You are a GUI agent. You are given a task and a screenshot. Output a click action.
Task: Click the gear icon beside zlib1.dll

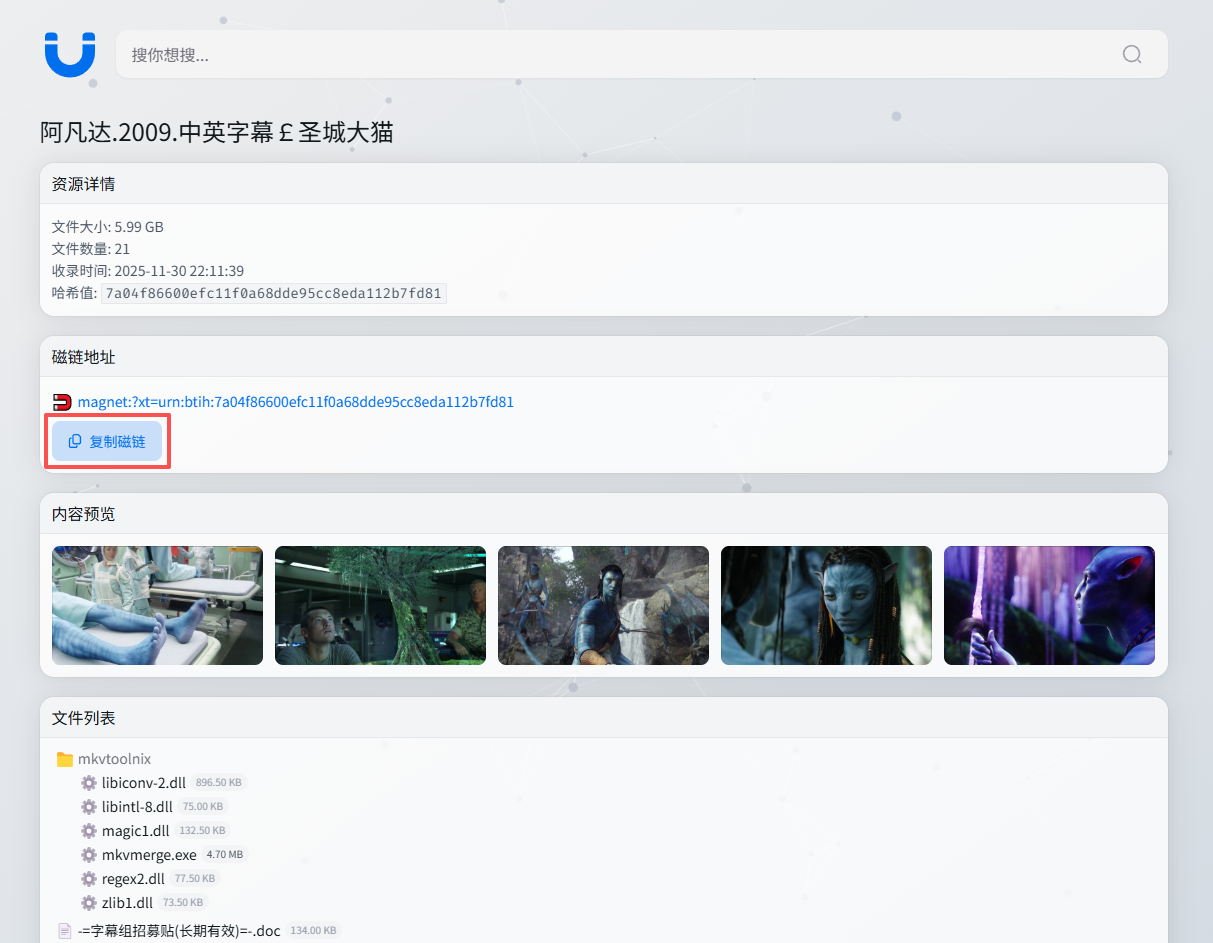coord(89,903)
